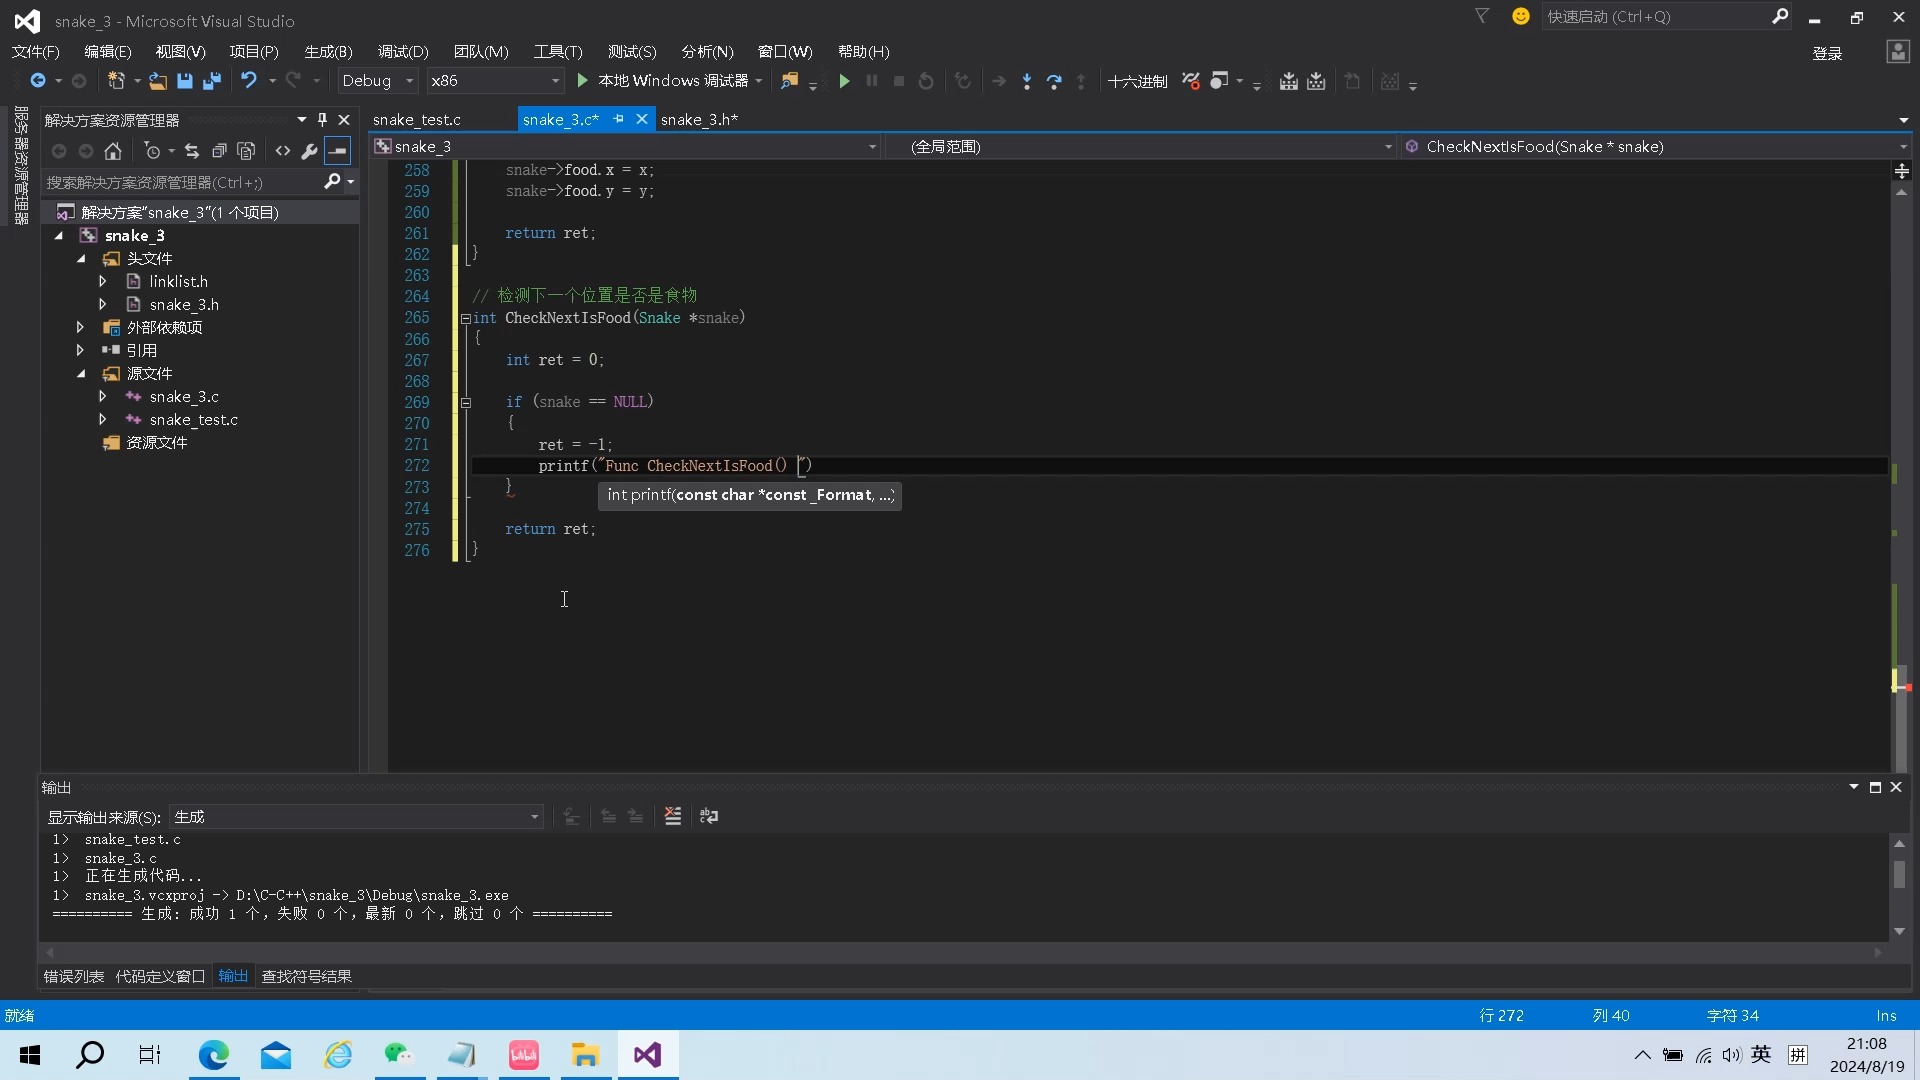
Task: Click the Solution Explorer search box
Action: (x=180, y=182)
